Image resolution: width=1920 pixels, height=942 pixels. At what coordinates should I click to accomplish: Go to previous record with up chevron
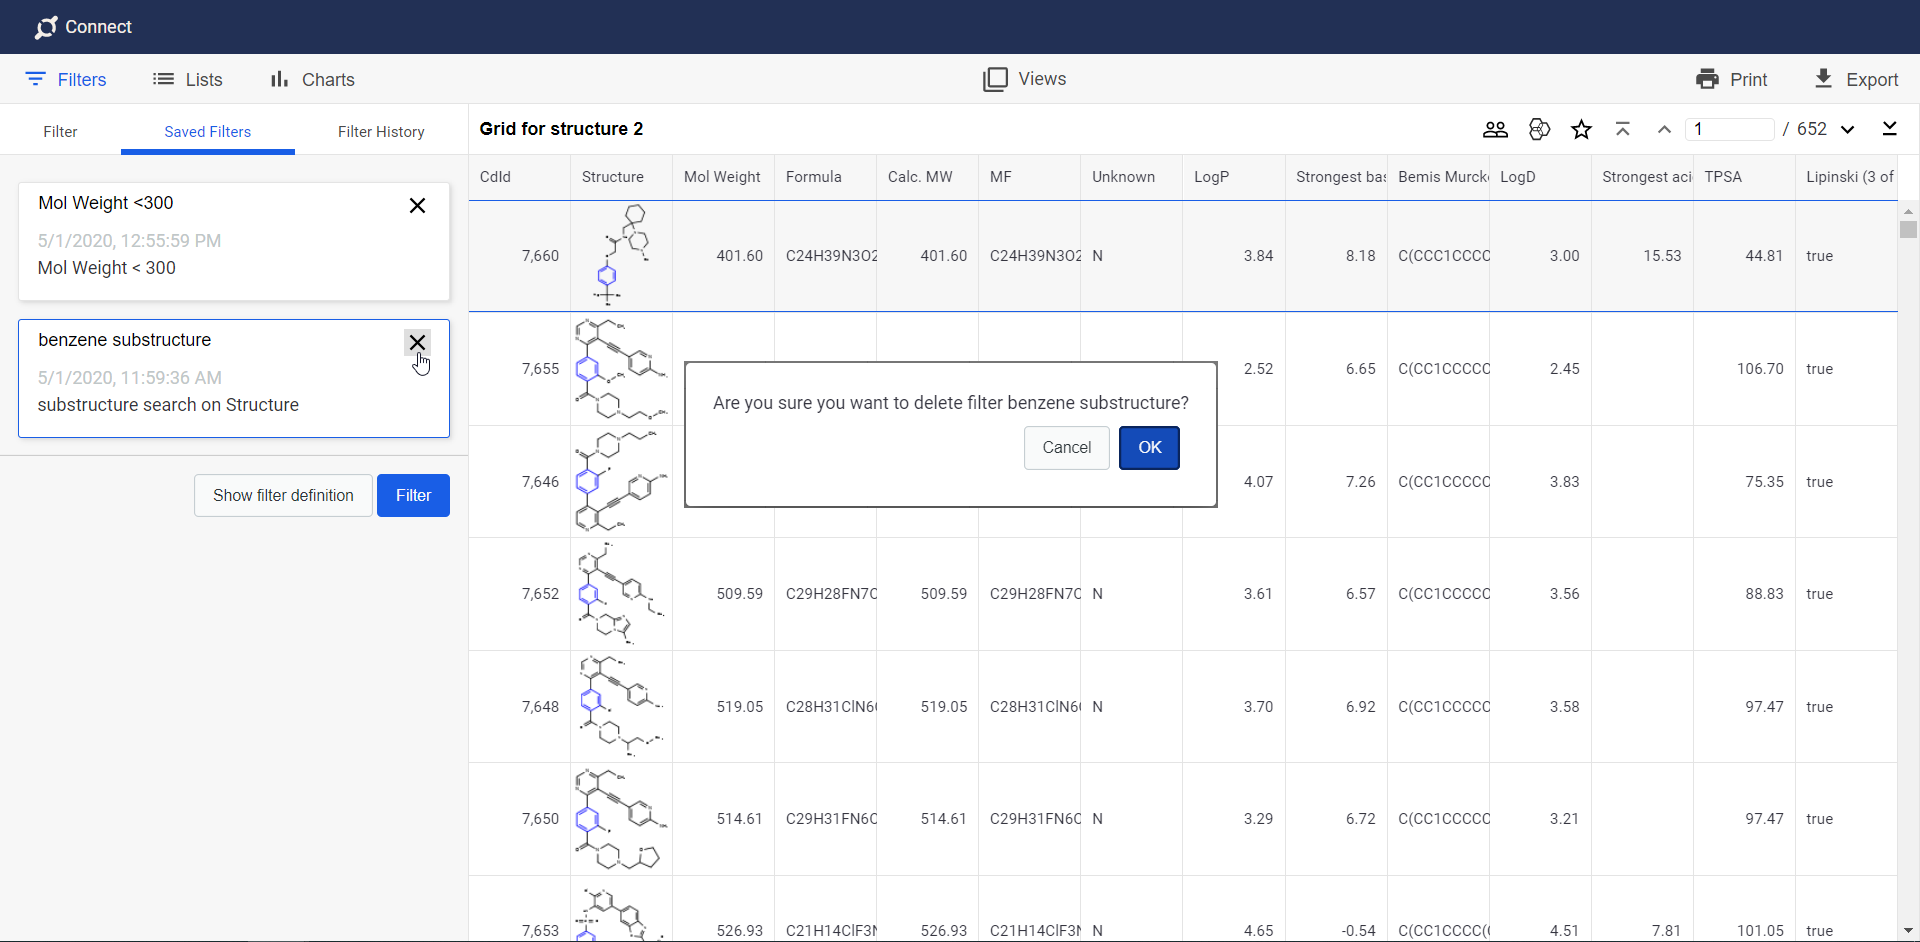pos(1664,129)
